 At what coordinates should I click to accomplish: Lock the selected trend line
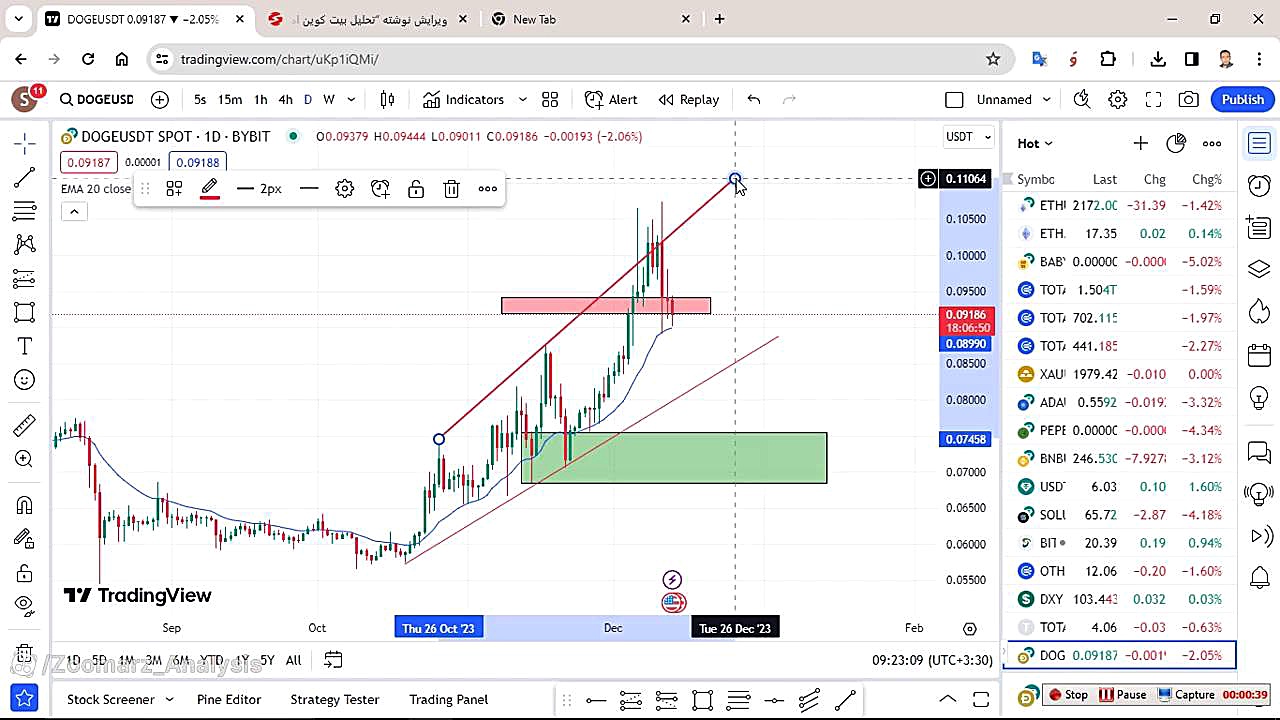pos(416,188)
